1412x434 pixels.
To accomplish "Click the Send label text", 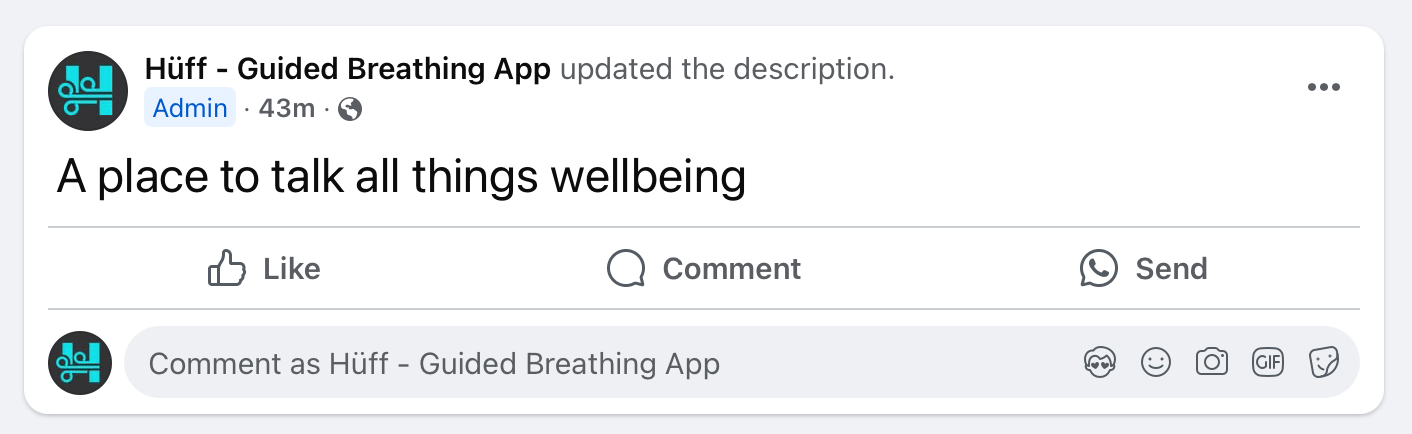I will click(x=1171, y=269).
